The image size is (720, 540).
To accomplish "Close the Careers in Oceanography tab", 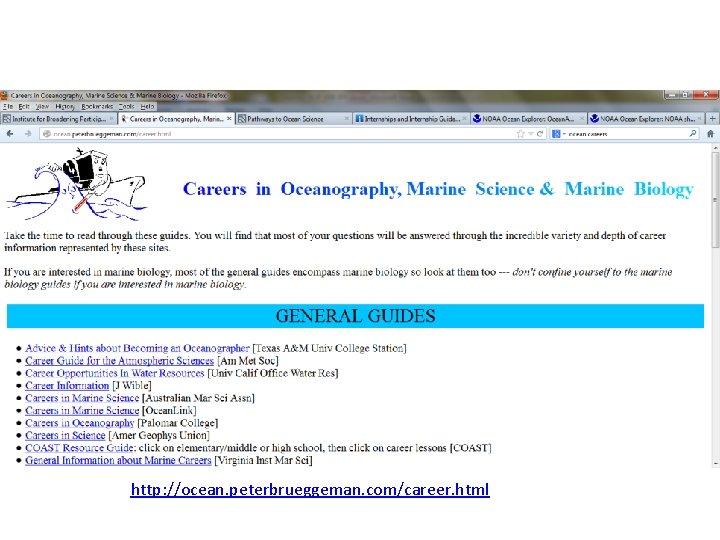I will 229,118.
